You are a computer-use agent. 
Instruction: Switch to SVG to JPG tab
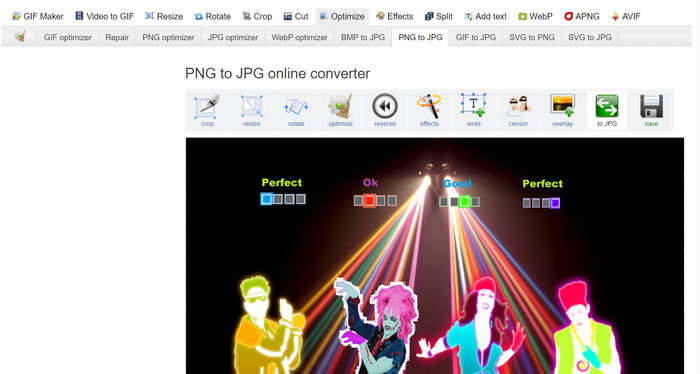590,37
